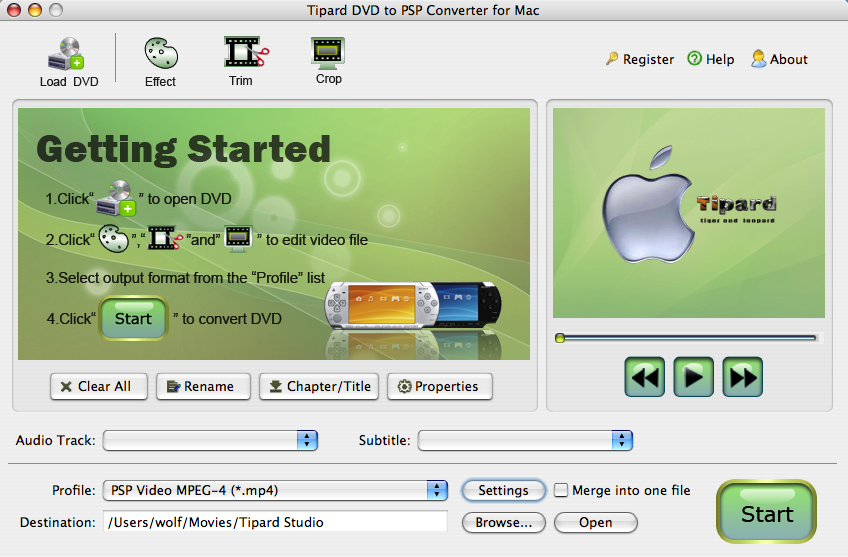
Task: Click the trim filmstrip icon in step 2
Action: pyautogui.click(x=165, y=238)
